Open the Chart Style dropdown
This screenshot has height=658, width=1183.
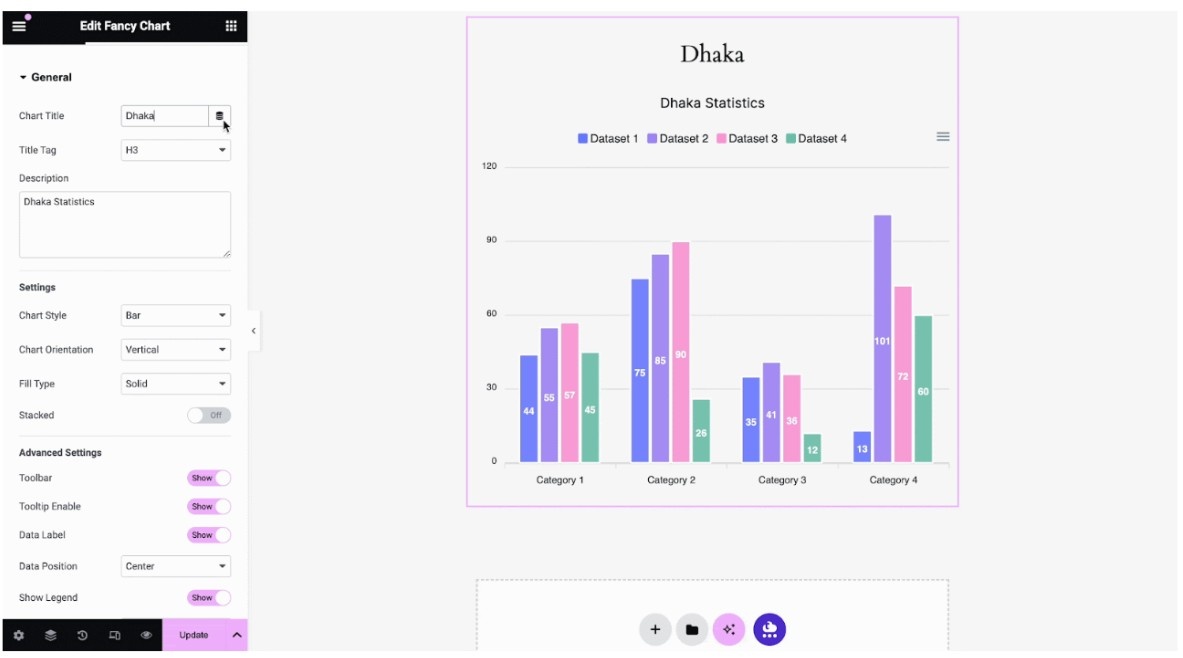click(176, 315)
